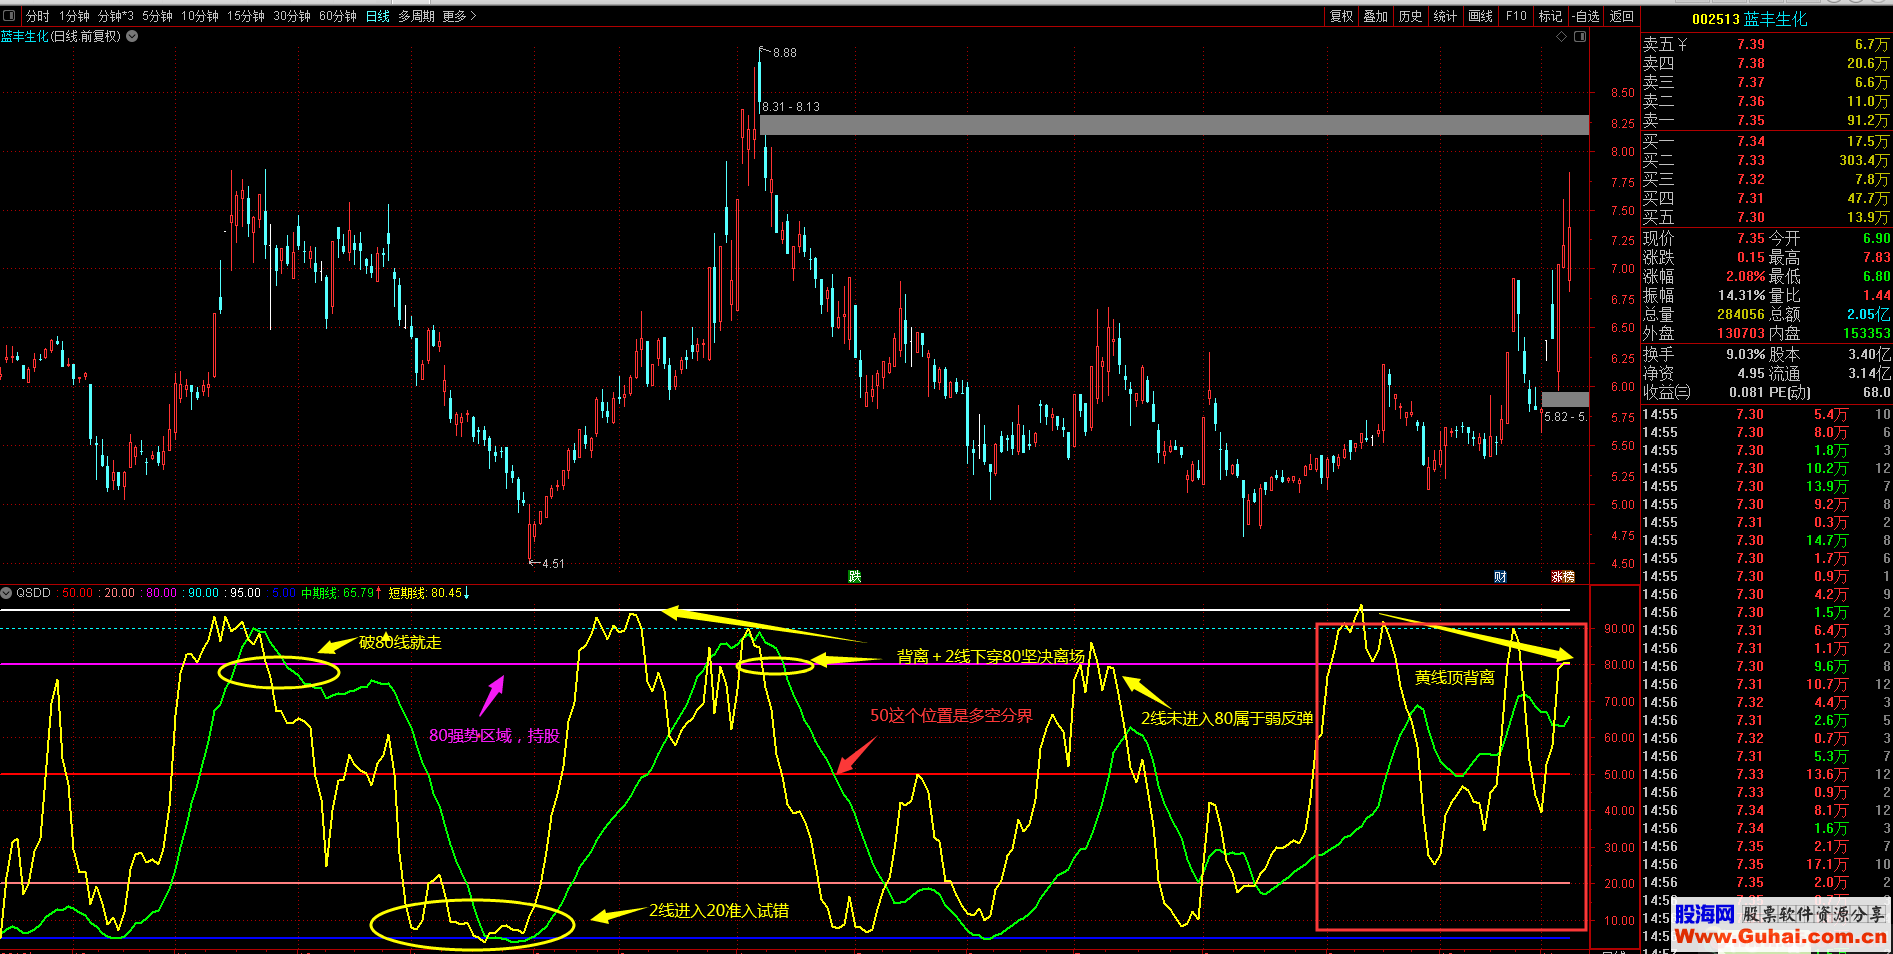Switch to 10分钟 period
Screen dimensions: 1893x954
click(x=200, y=16)
